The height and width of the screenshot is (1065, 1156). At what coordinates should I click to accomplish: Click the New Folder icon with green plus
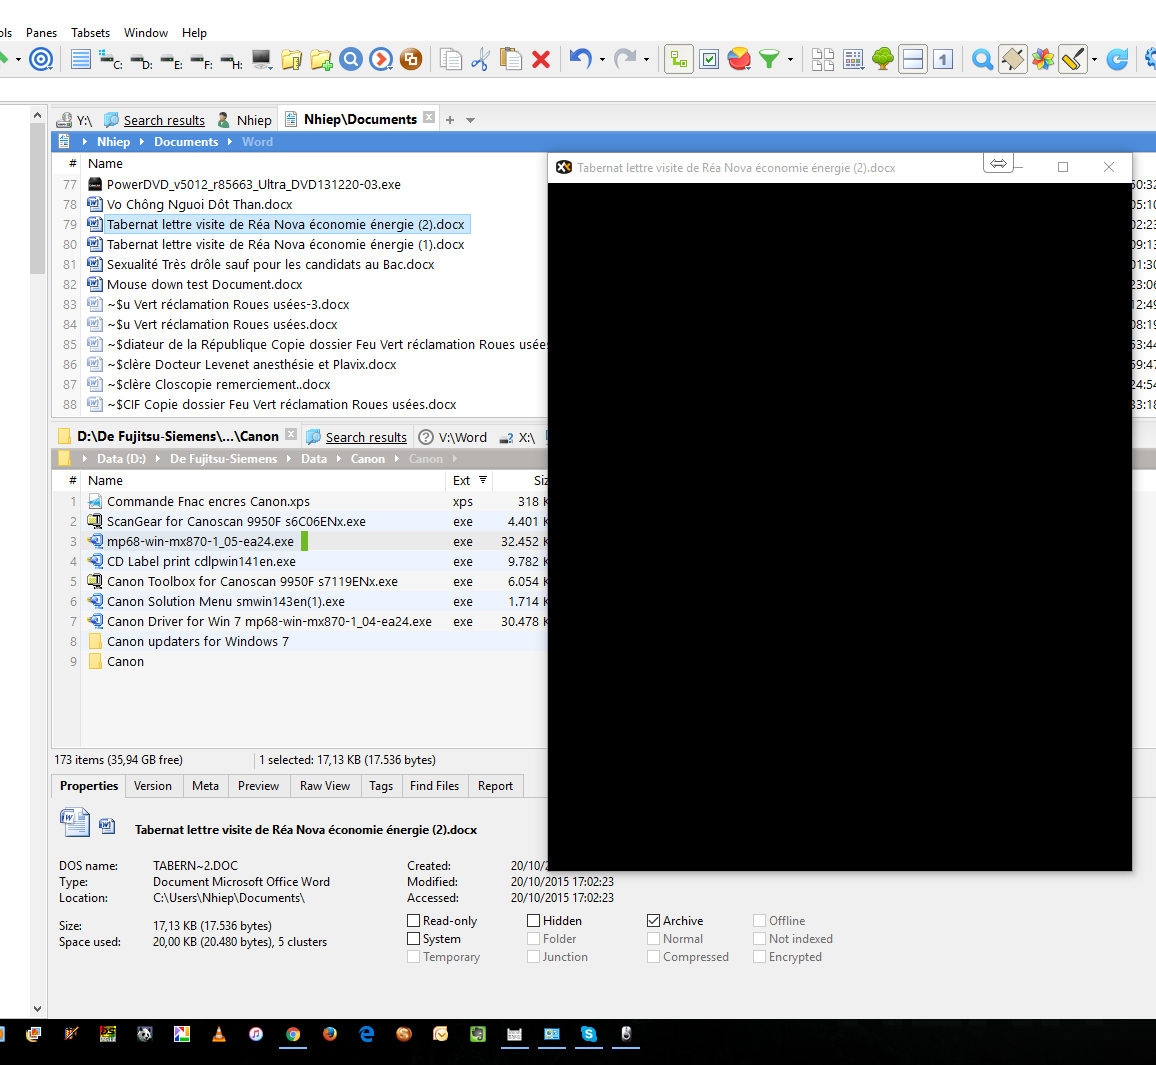[x=321, y=60]
